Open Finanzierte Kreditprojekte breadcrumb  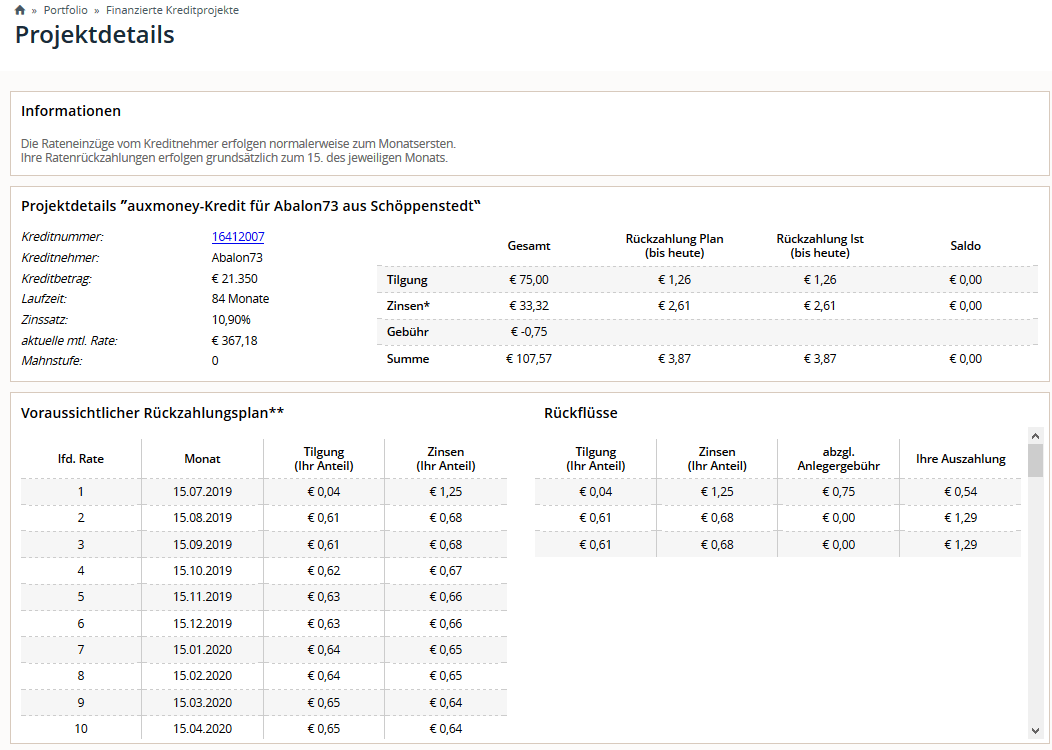click(172, 10)
